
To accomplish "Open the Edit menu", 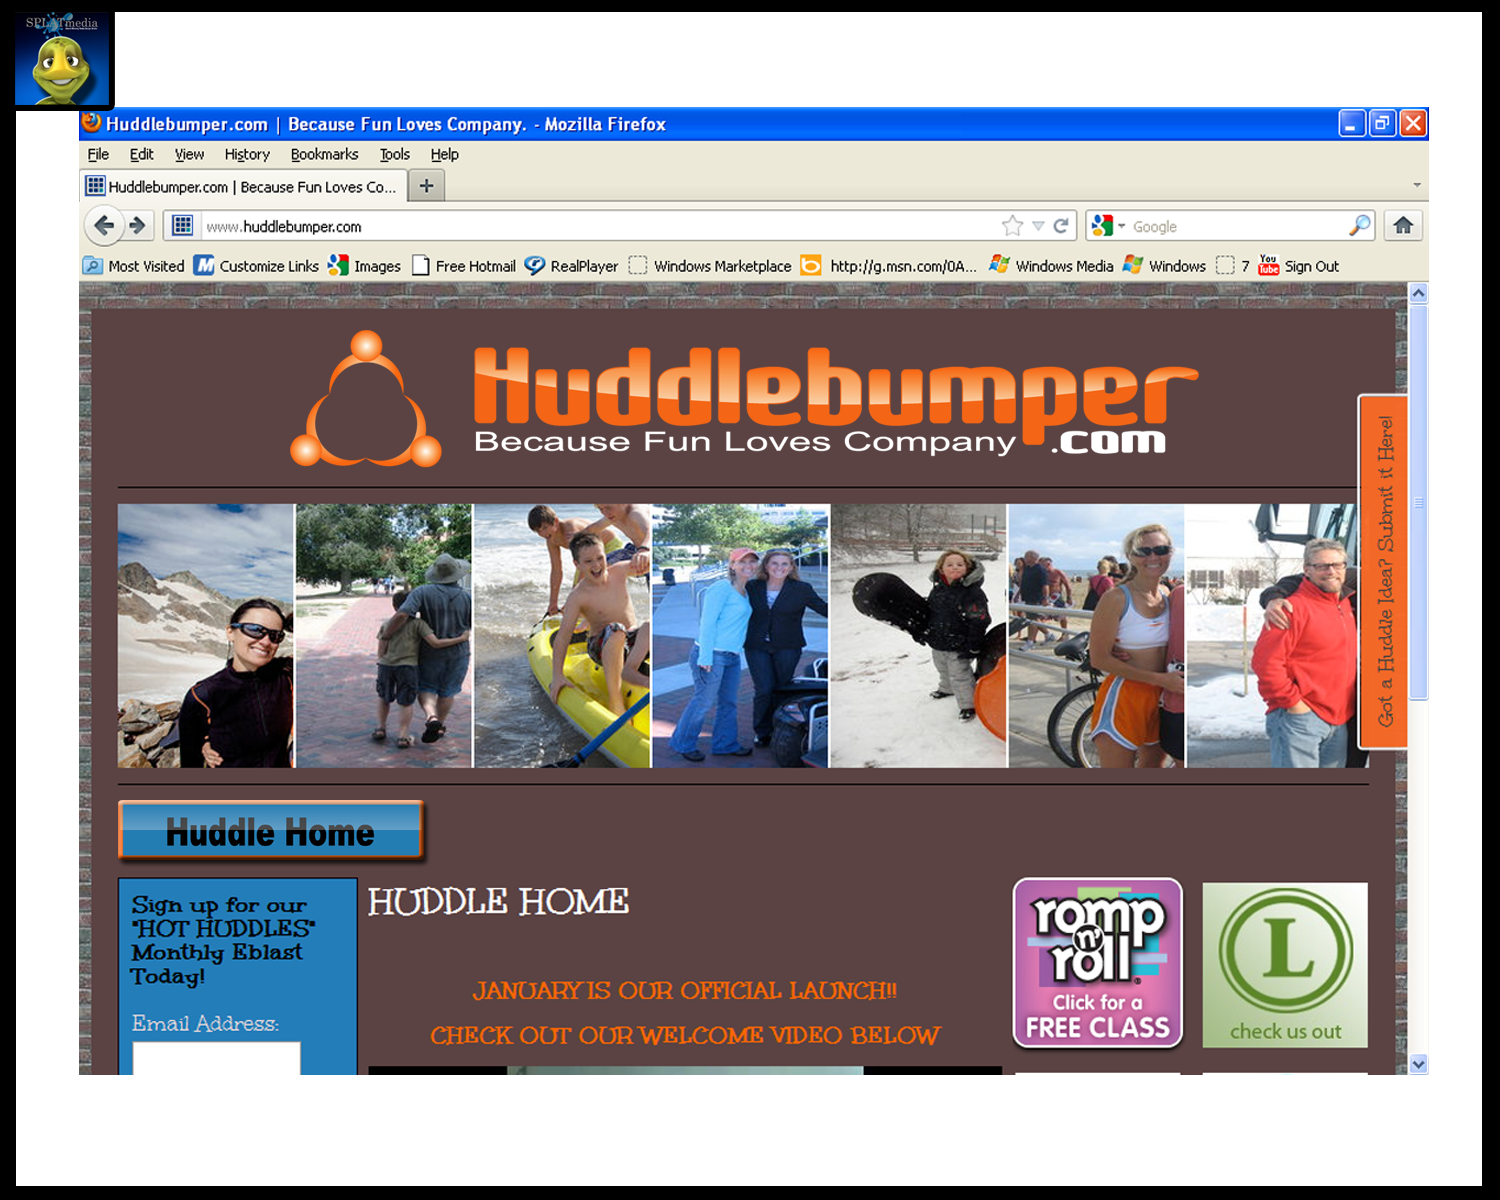I will [141, 154].
